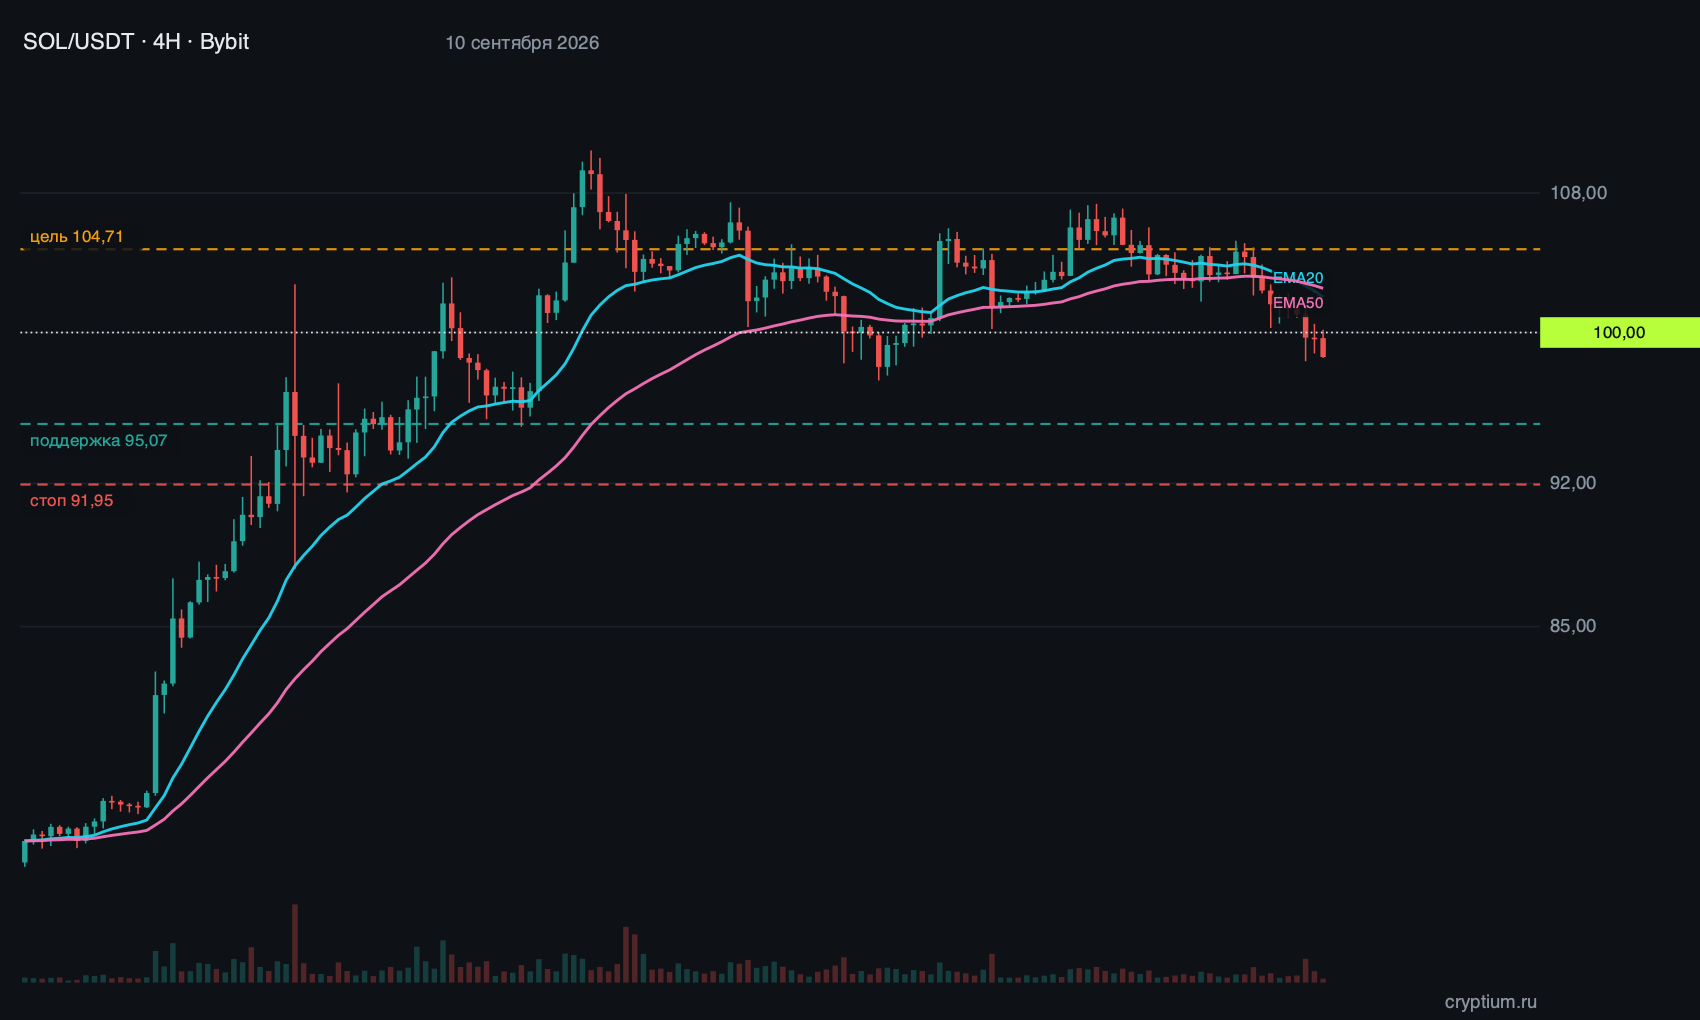Select the поддержка 95,07 support label
The image size is (1700, 1020).
pos(99,441)
